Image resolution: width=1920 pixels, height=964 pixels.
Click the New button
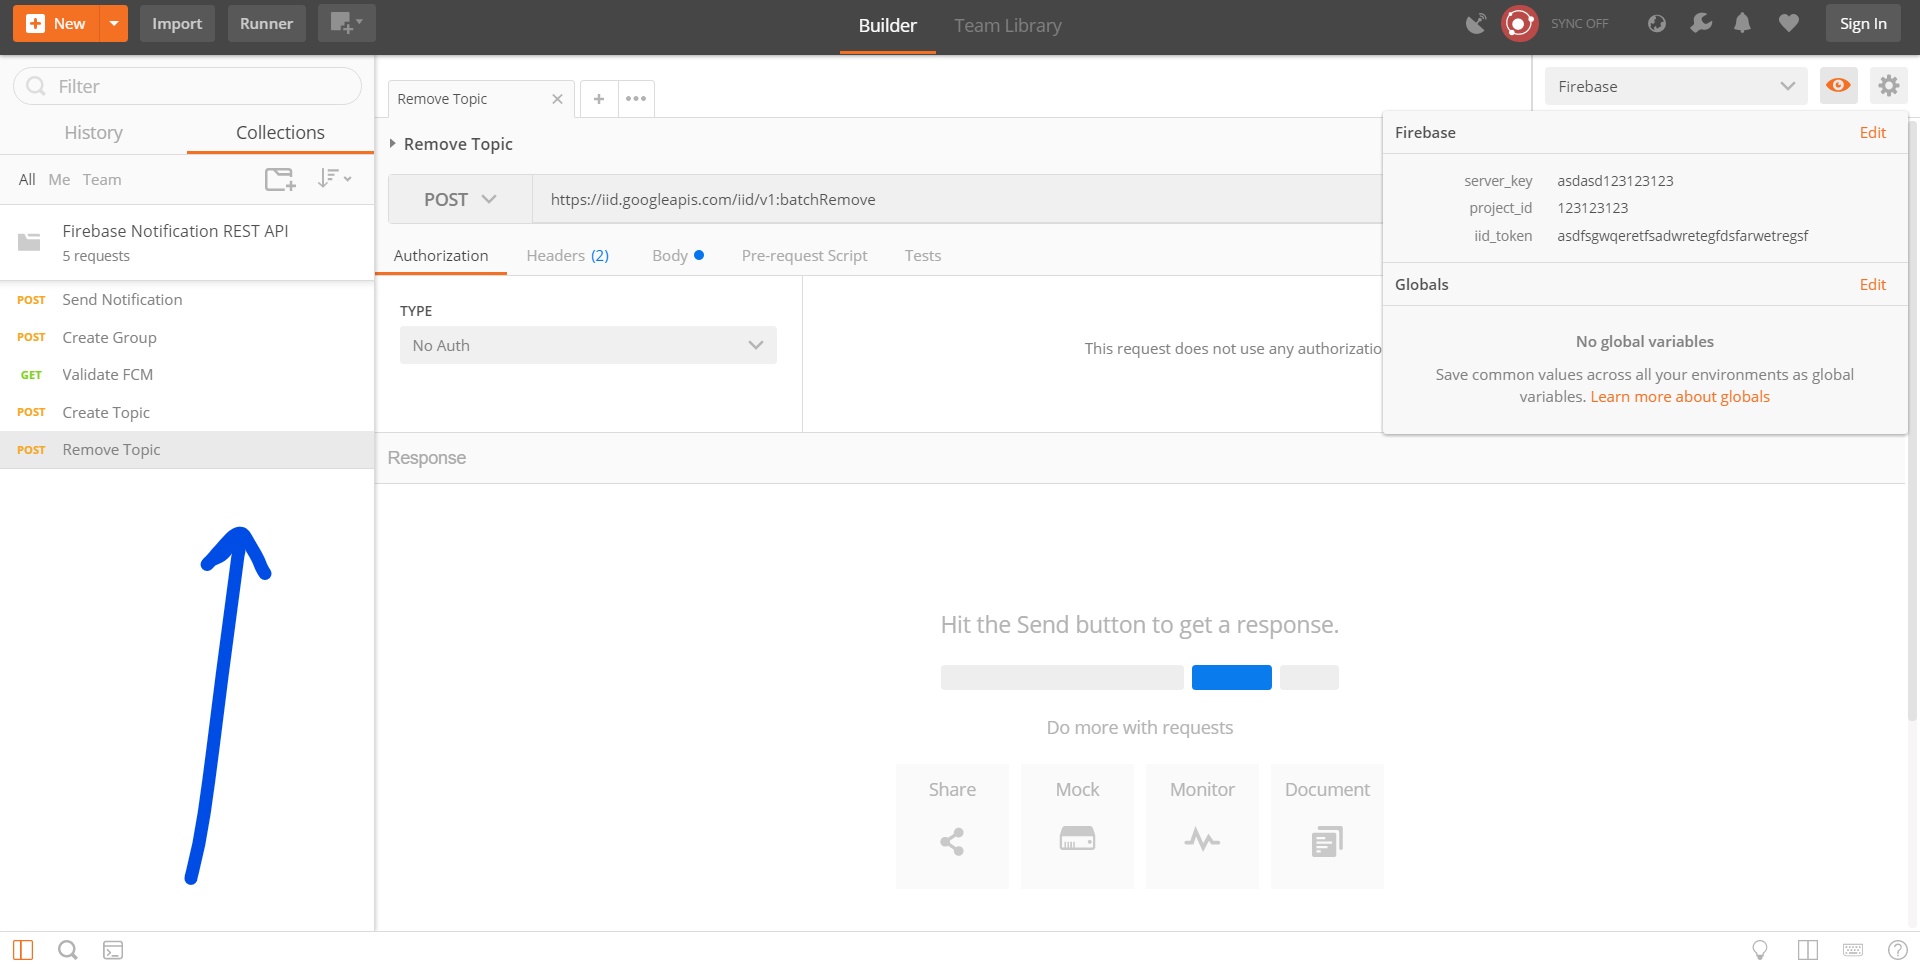tap(56, 23)
